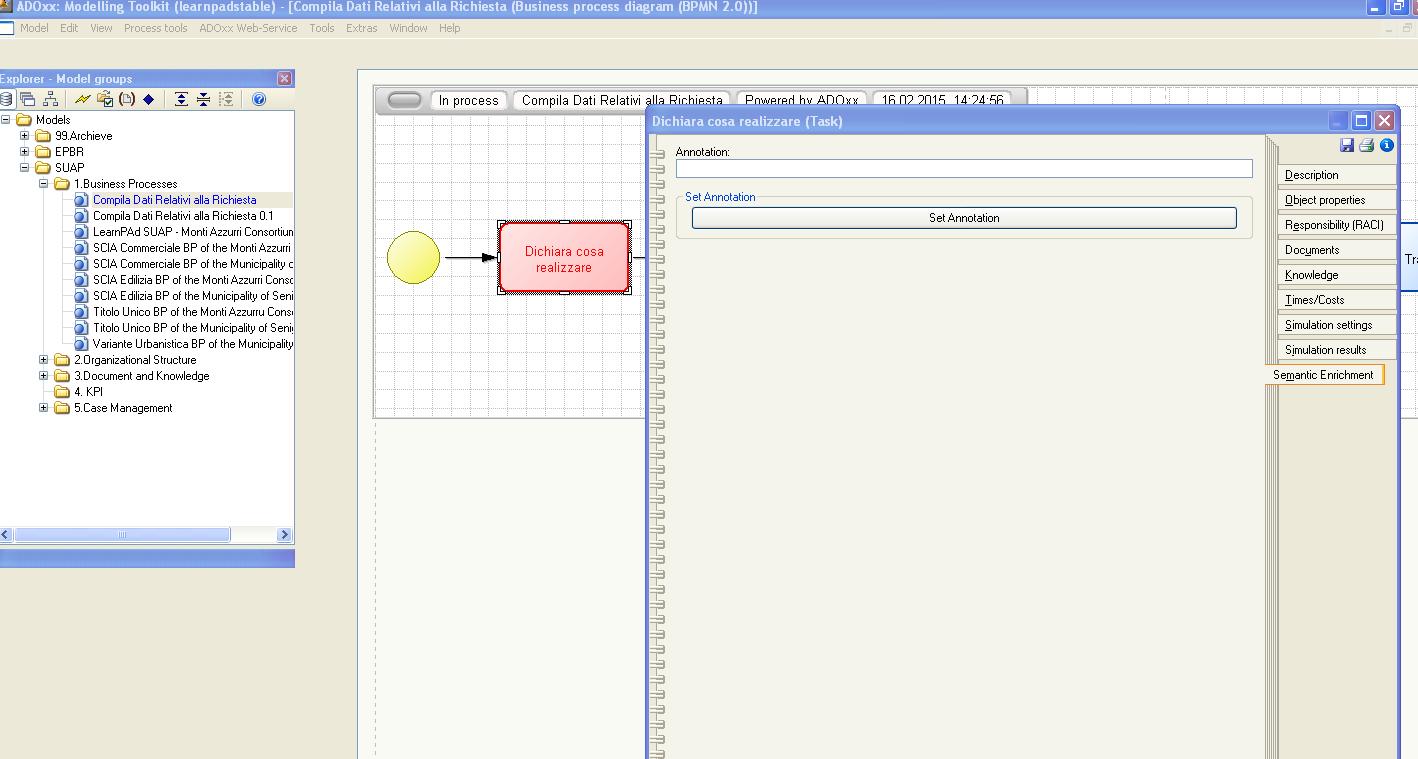Expand the 99.Archieve folder
1418x759 pixels.
coord(25,136)
